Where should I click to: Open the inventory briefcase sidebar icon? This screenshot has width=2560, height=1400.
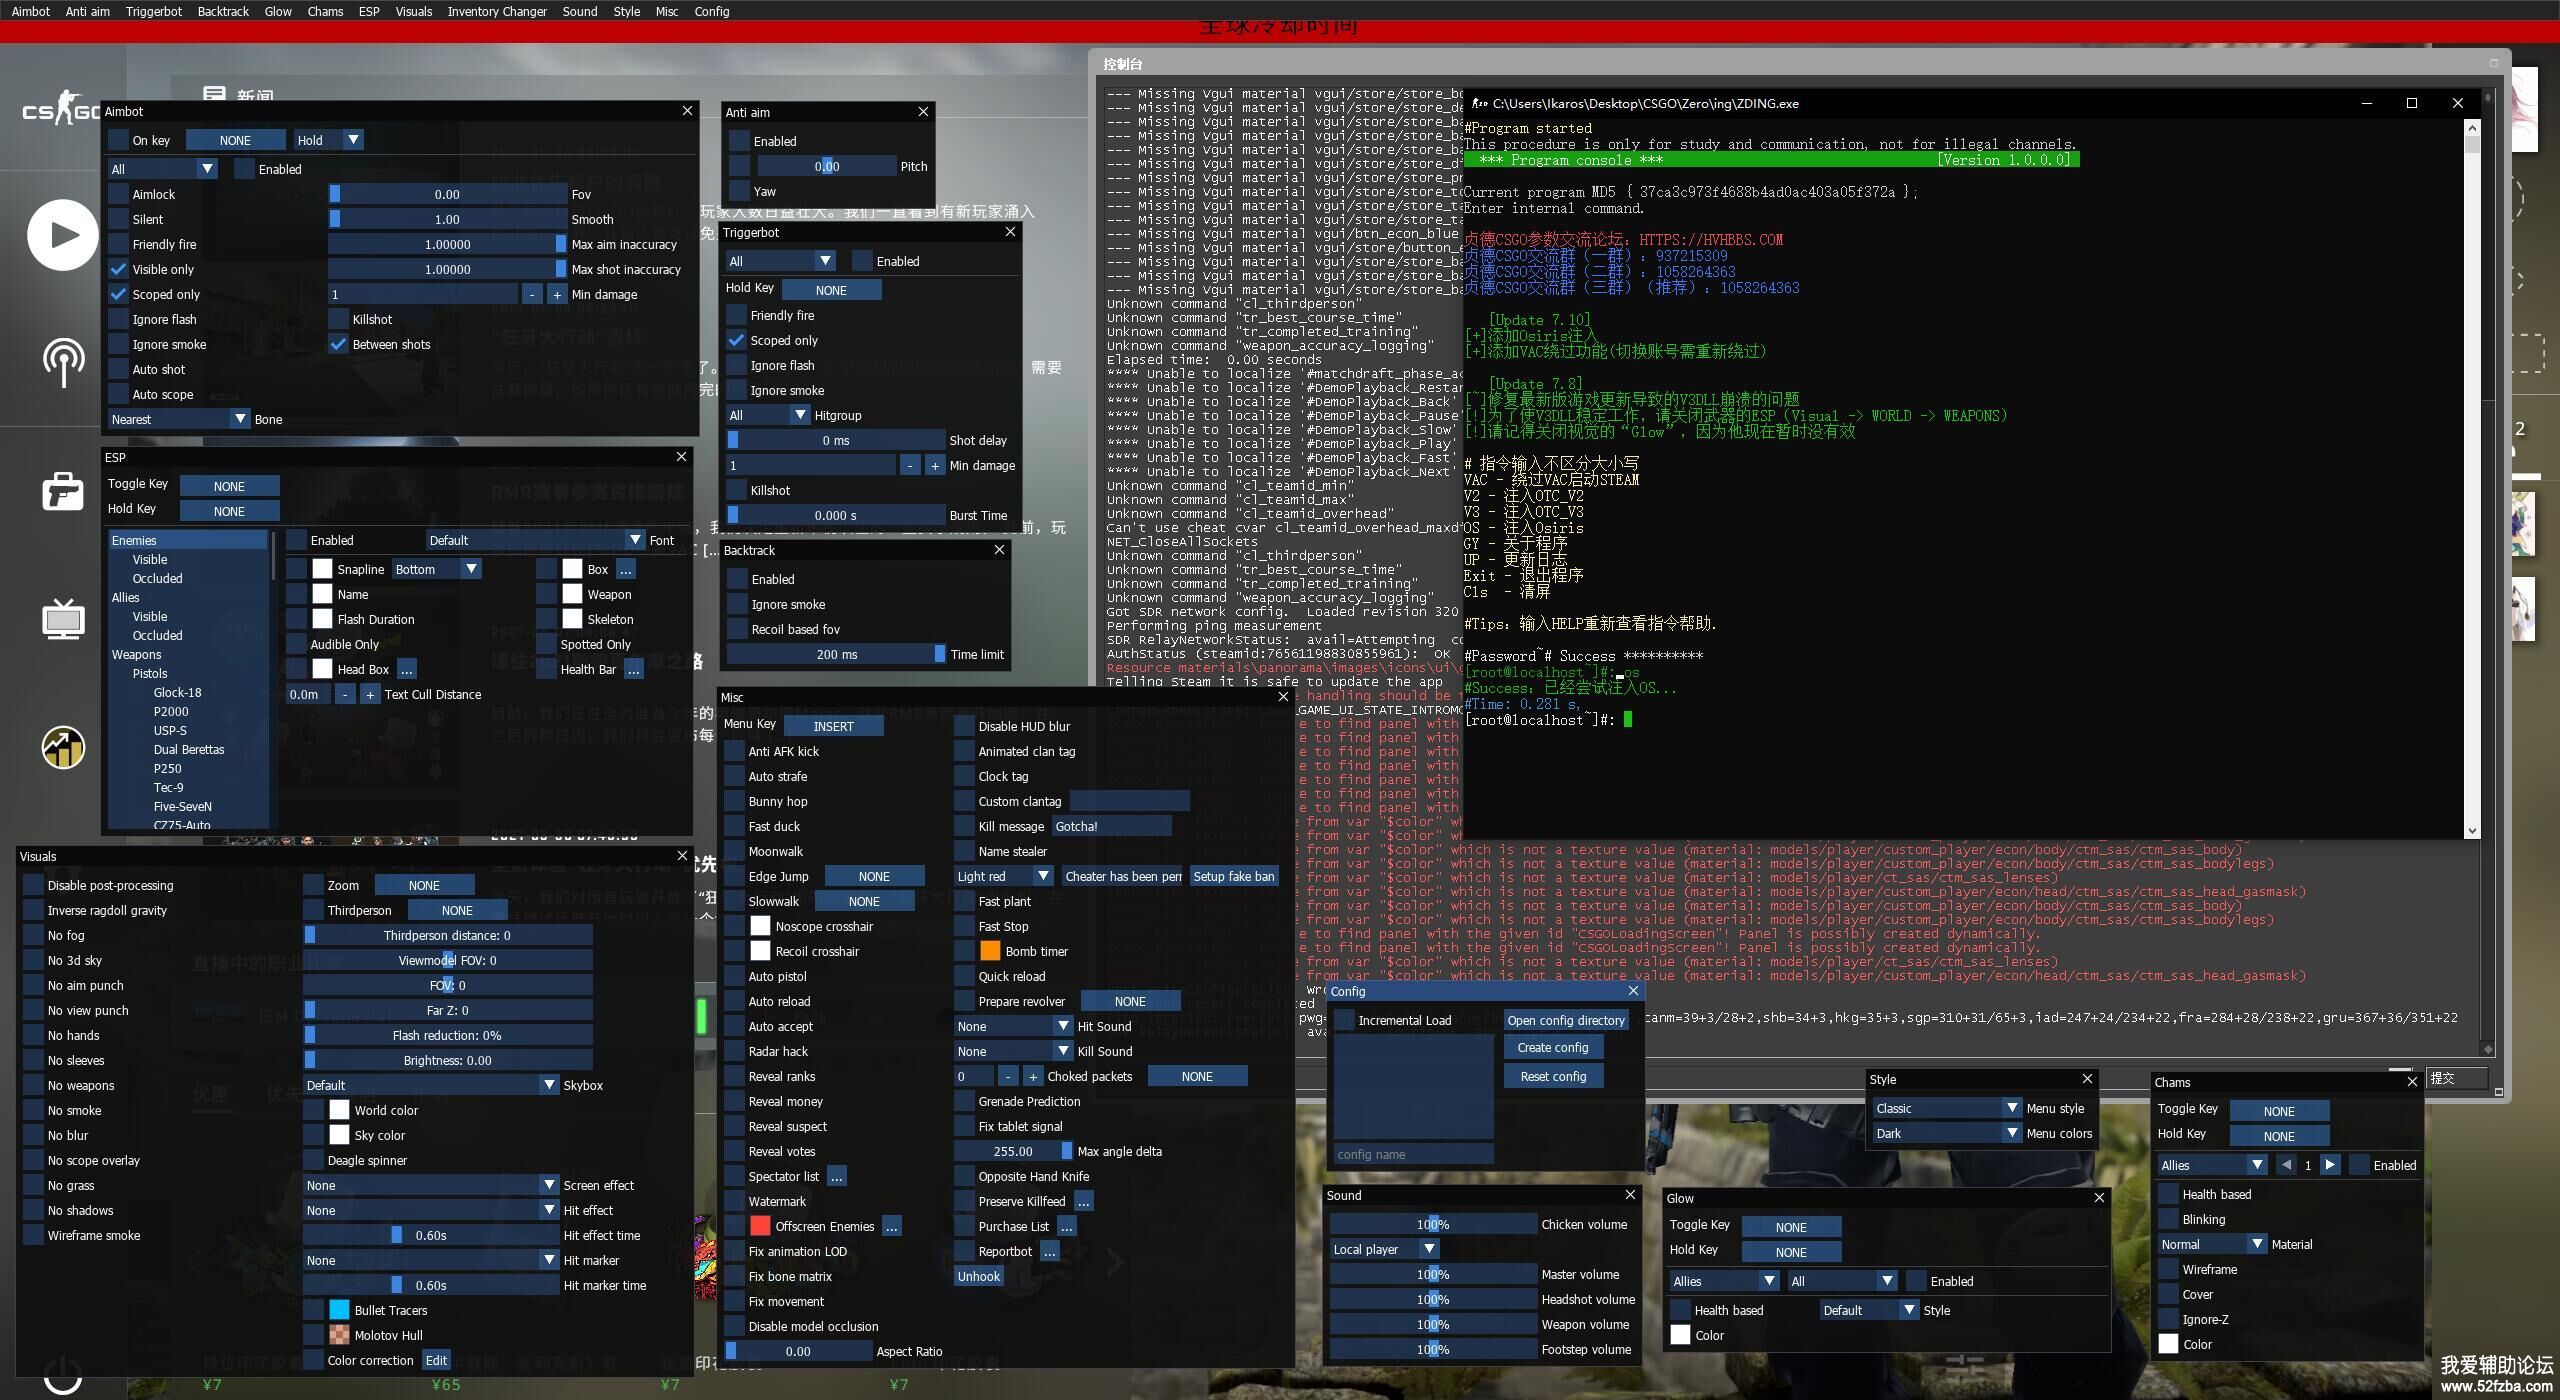click(x=62, y=492)
